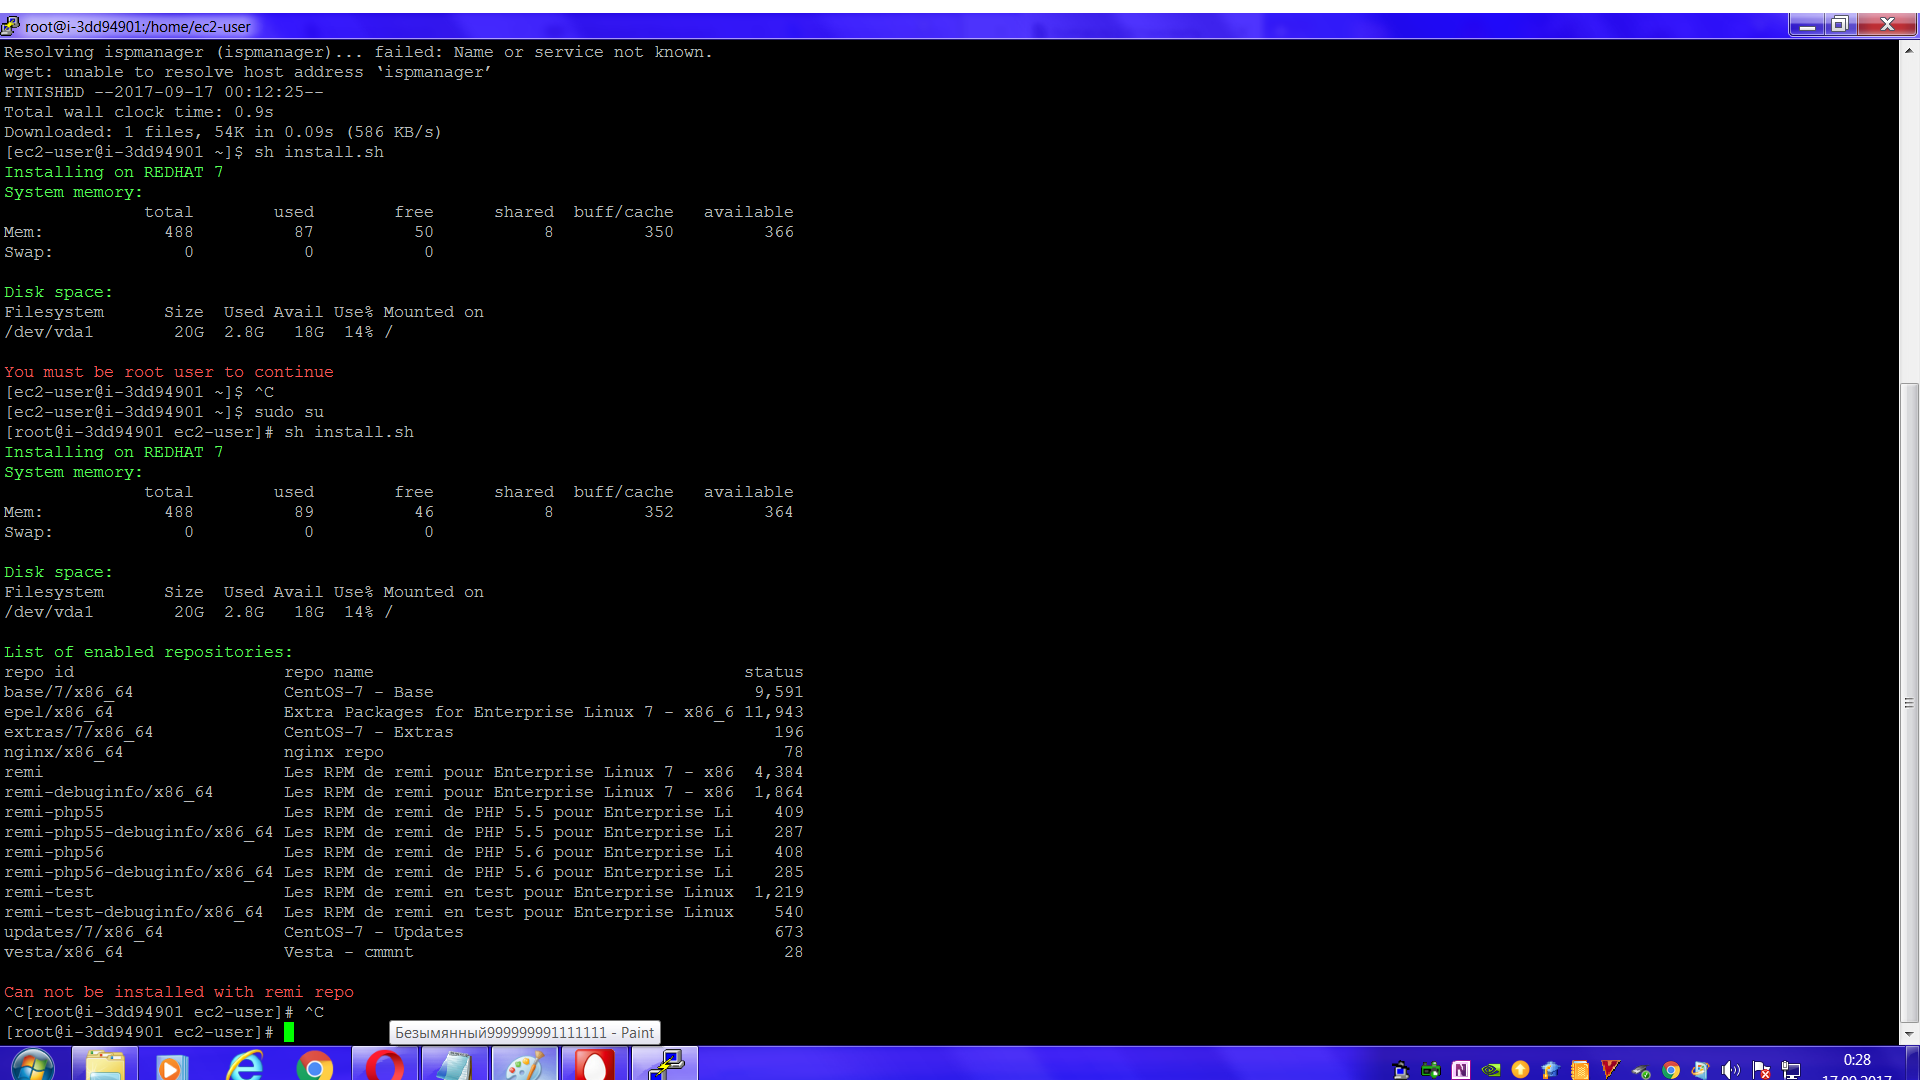Switch to the Opera browser window

point(384,1066)
